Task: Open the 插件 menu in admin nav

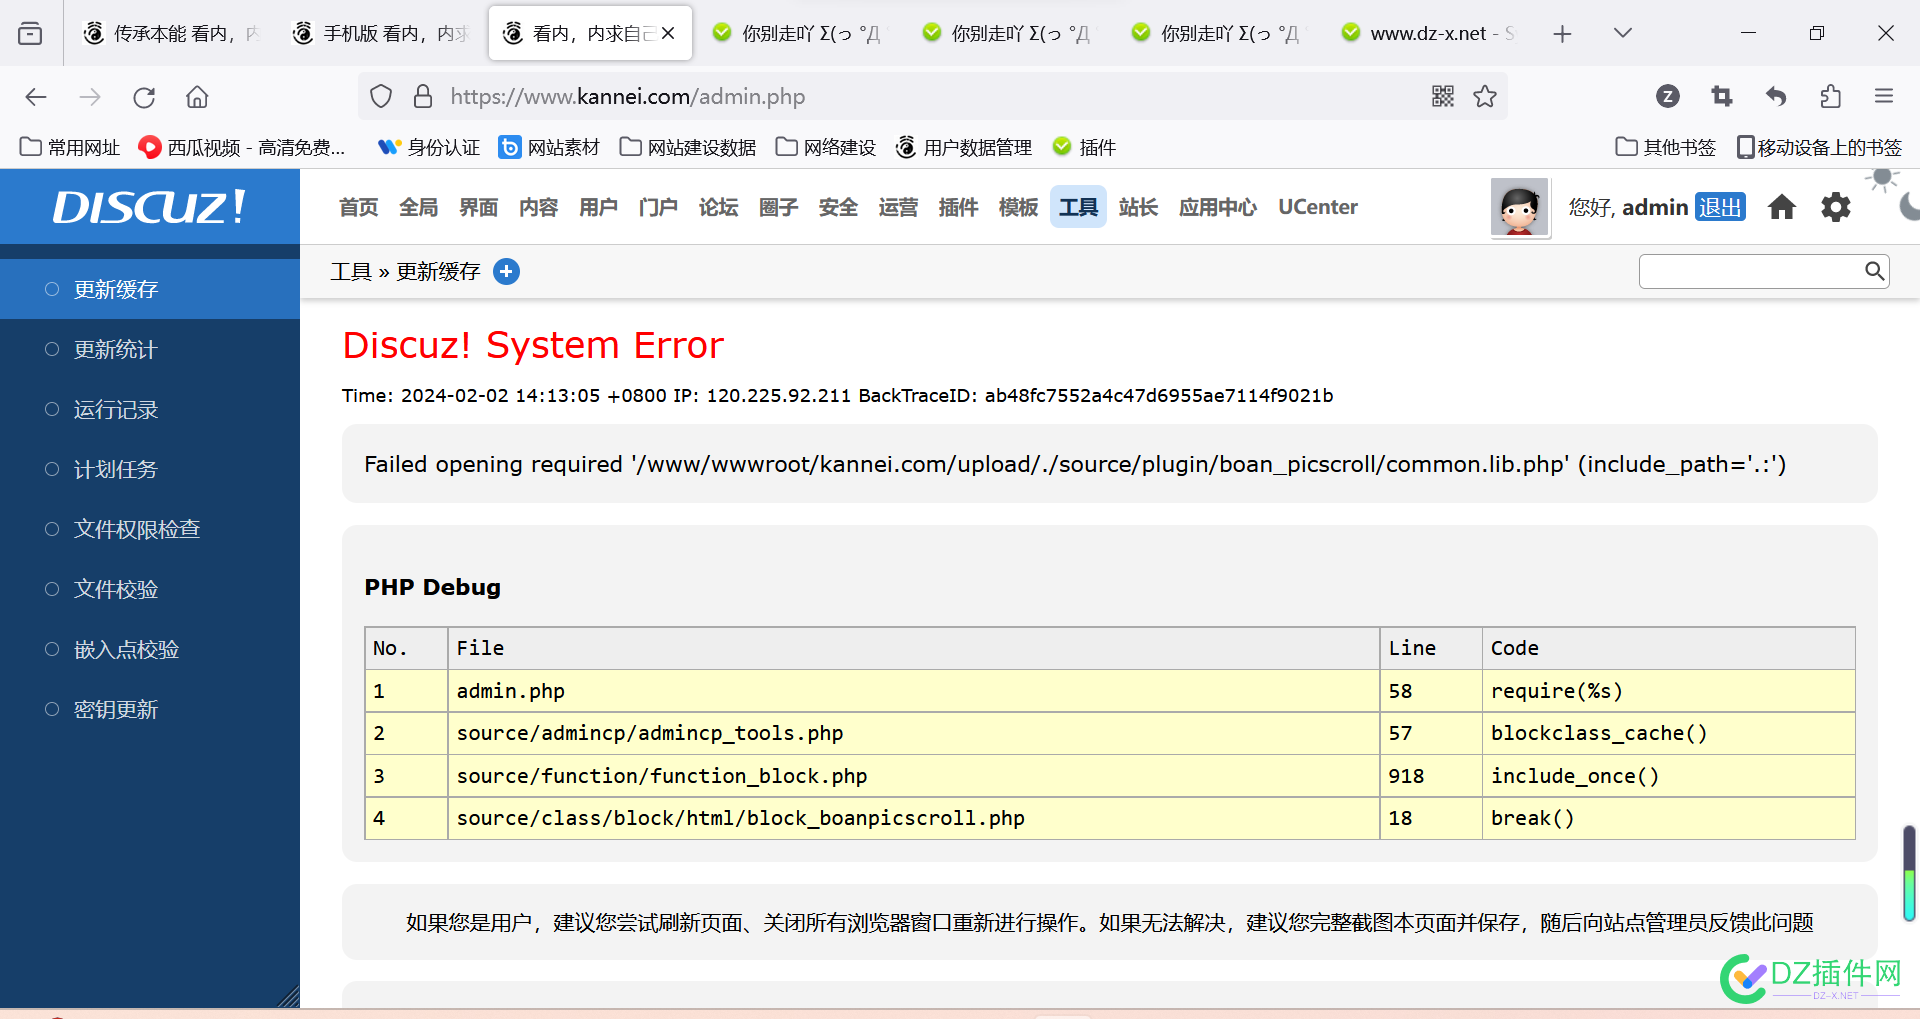Action: (959, 207)
